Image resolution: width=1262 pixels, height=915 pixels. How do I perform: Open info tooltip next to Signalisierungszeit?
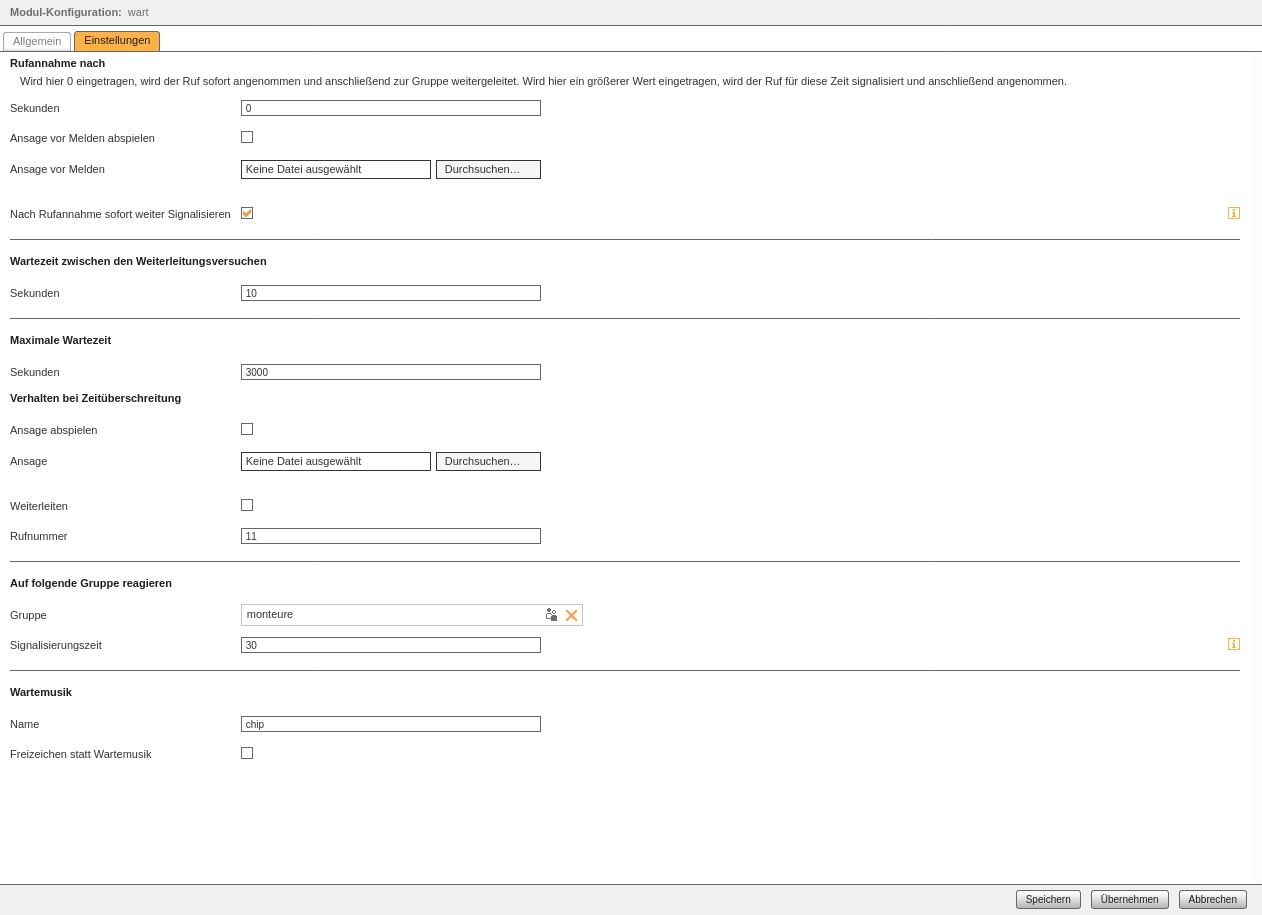coord(1233,644)
